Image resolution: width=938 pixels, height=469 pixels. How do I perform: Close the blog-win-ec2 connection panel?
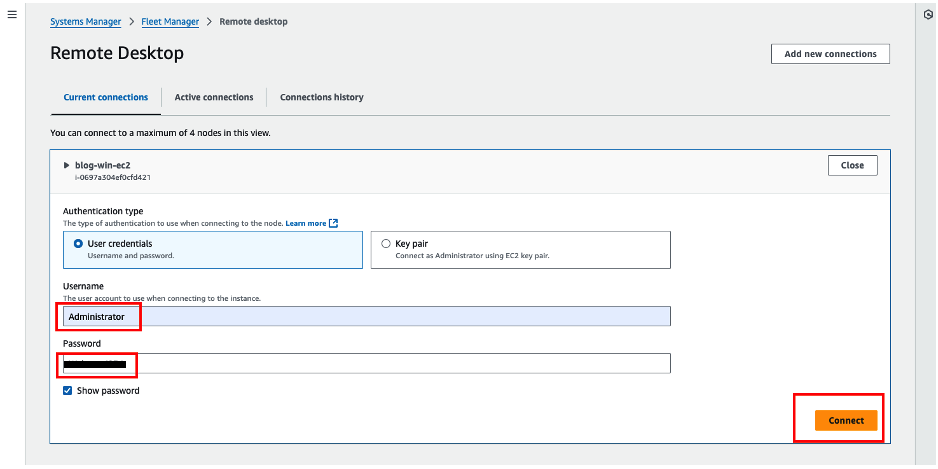pos(852,165)
